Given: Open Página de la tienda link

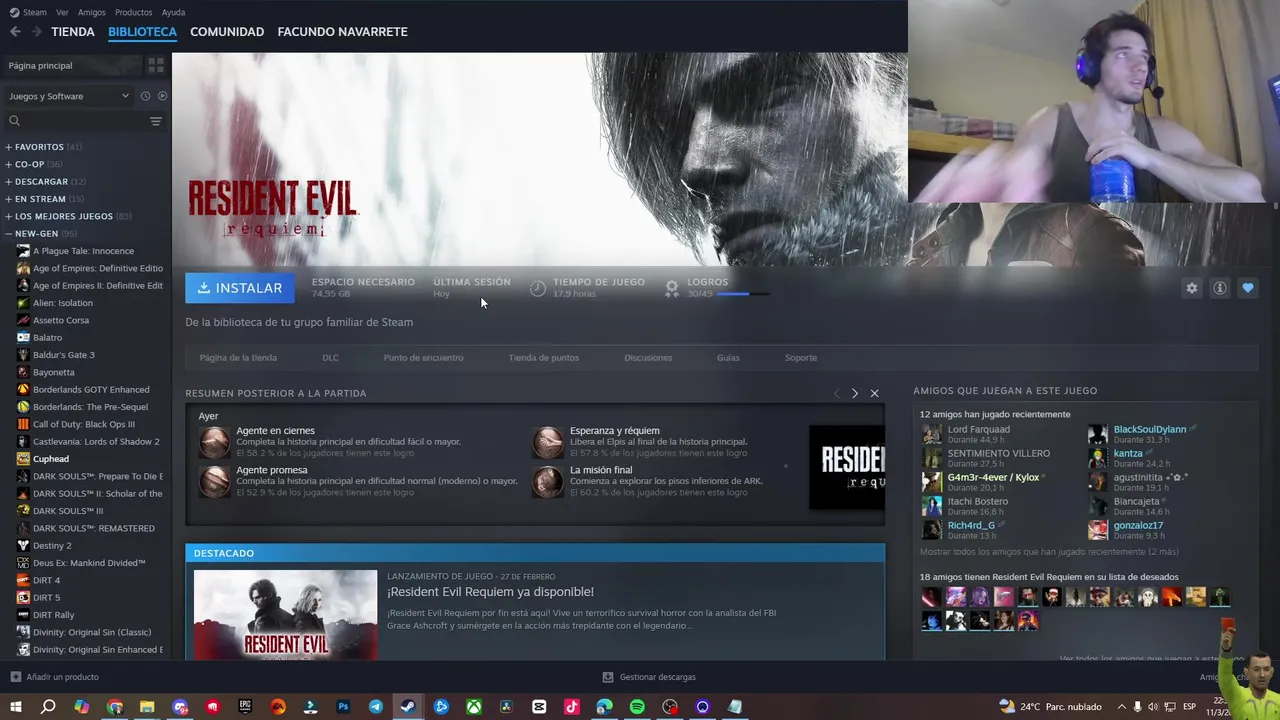Looking at the screenshot, I should click(x=238, y=358).
